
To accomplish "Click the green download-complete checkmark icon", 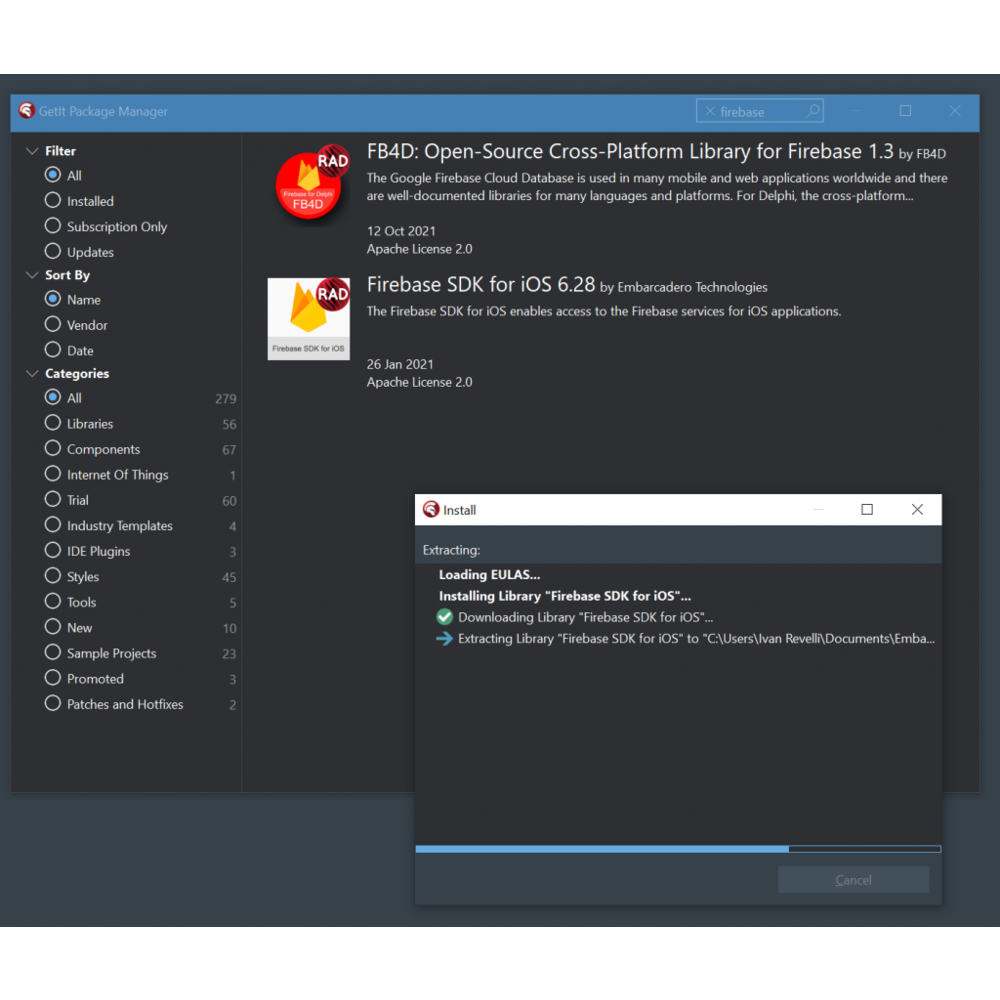I will [x=445, y=617].
